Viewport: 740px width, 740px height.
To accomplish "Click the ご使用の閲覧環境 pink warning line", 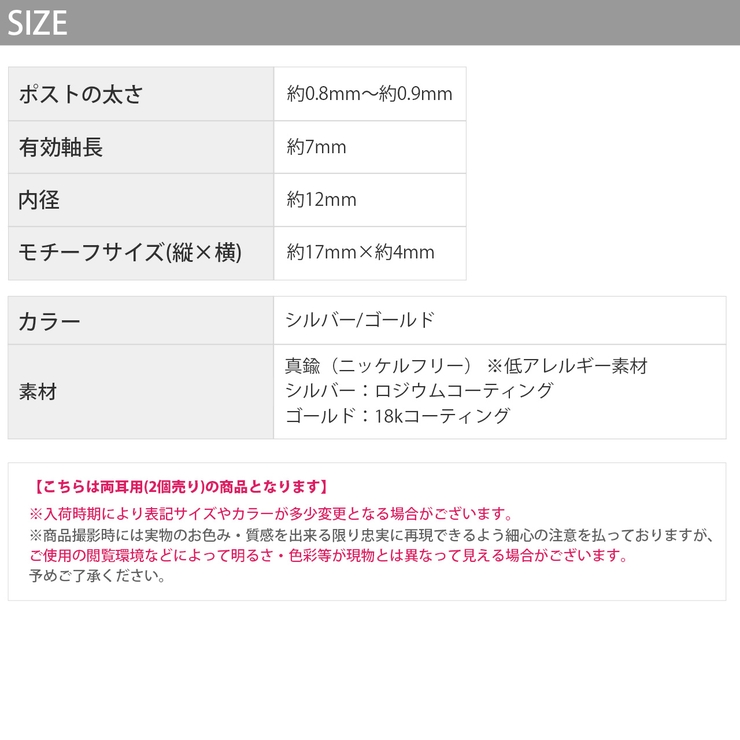I will (x=329, y=555).
